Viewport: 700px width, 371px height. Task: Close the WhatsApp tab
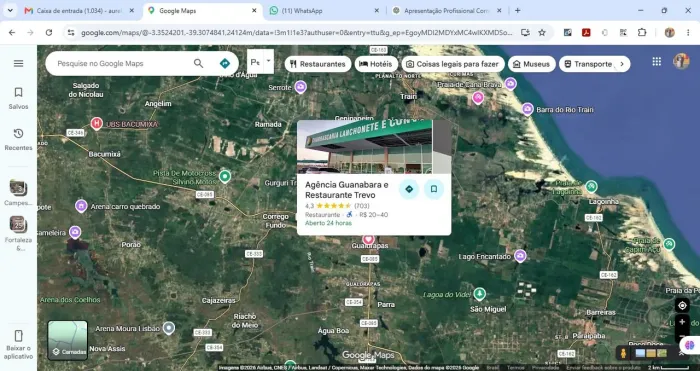pyautogui.click(x=376, y=10)
